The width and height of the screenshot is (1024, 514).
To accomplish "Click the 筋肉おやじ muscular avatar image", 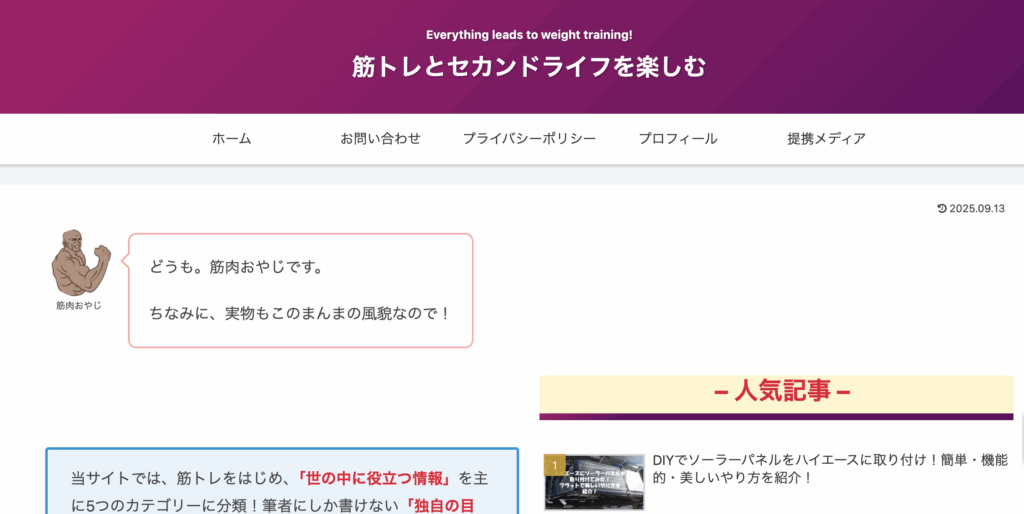I will click(x=80, y=262).
